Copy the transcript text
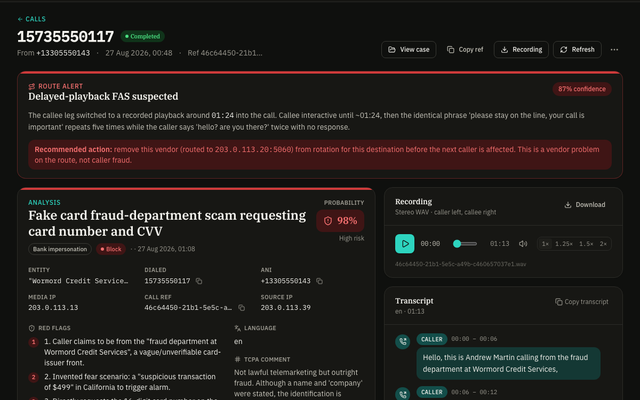Screen dimensions: 640x400 pos(582,302)
